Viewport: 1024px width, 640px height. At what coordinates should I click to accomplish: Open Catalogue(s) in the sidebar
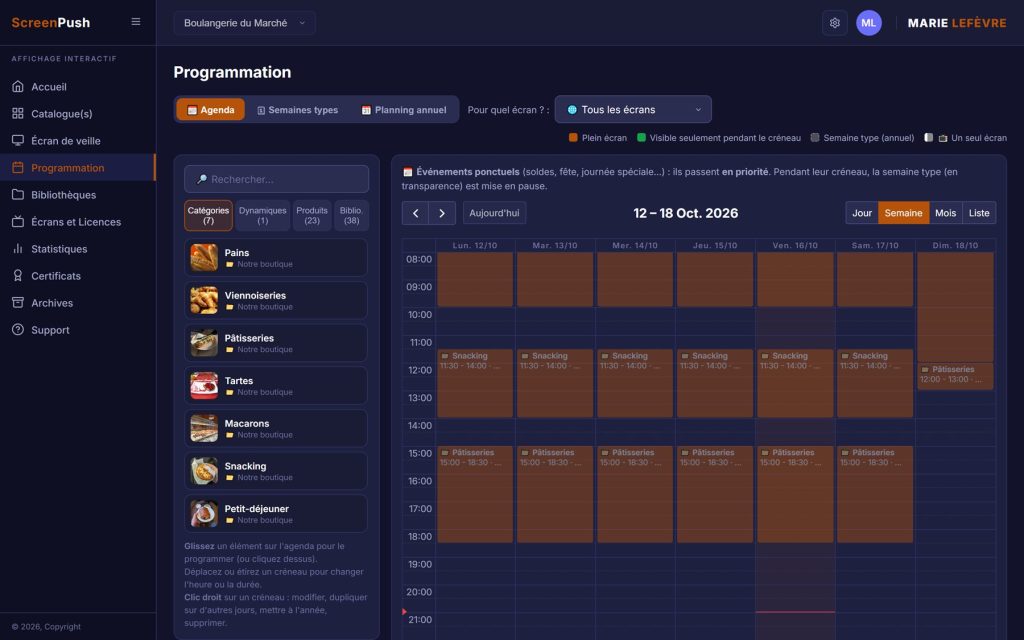(78, 114)
